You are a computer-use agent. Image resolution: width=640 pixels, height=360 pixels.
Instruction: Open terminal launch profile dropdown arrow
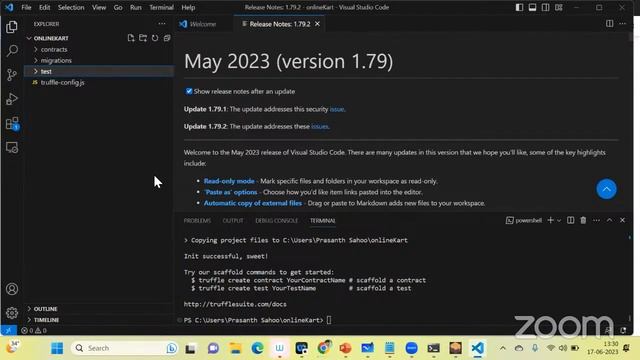tap(559, 220)
